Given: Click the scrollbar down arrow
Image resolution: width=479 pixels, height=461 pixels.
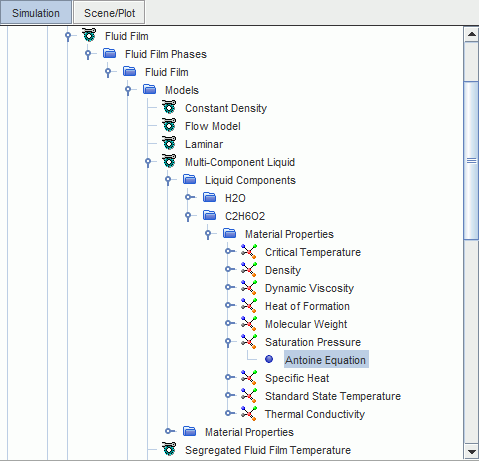Looking at the screenshot, I should [x=471, y=452].
